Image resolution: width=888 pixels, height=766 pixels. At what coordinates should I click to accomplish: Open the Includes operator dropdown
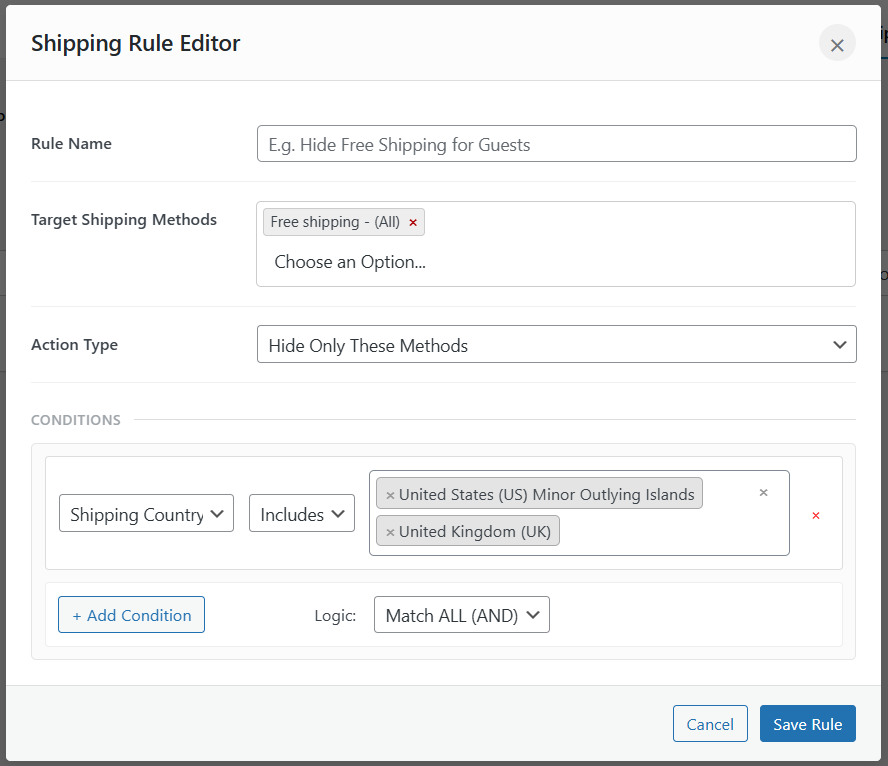tap(301, 513)
